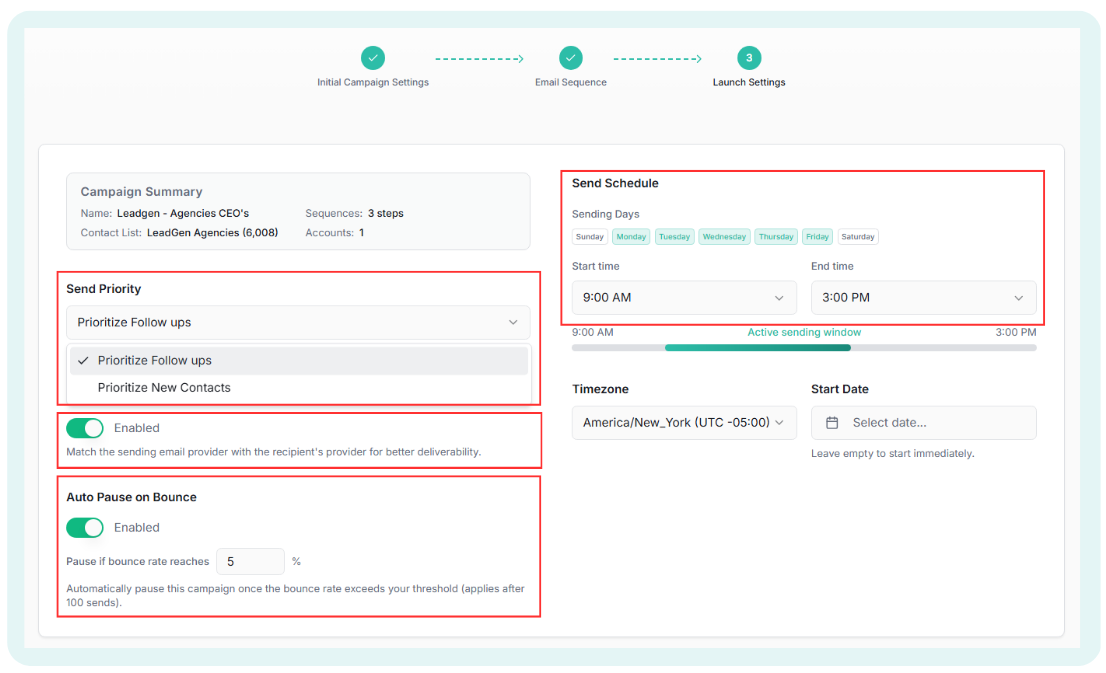Toggle Tuesday as a sending day
Image resolution: width=1106 pixels, height=673 pixels.
pos(674,237)
